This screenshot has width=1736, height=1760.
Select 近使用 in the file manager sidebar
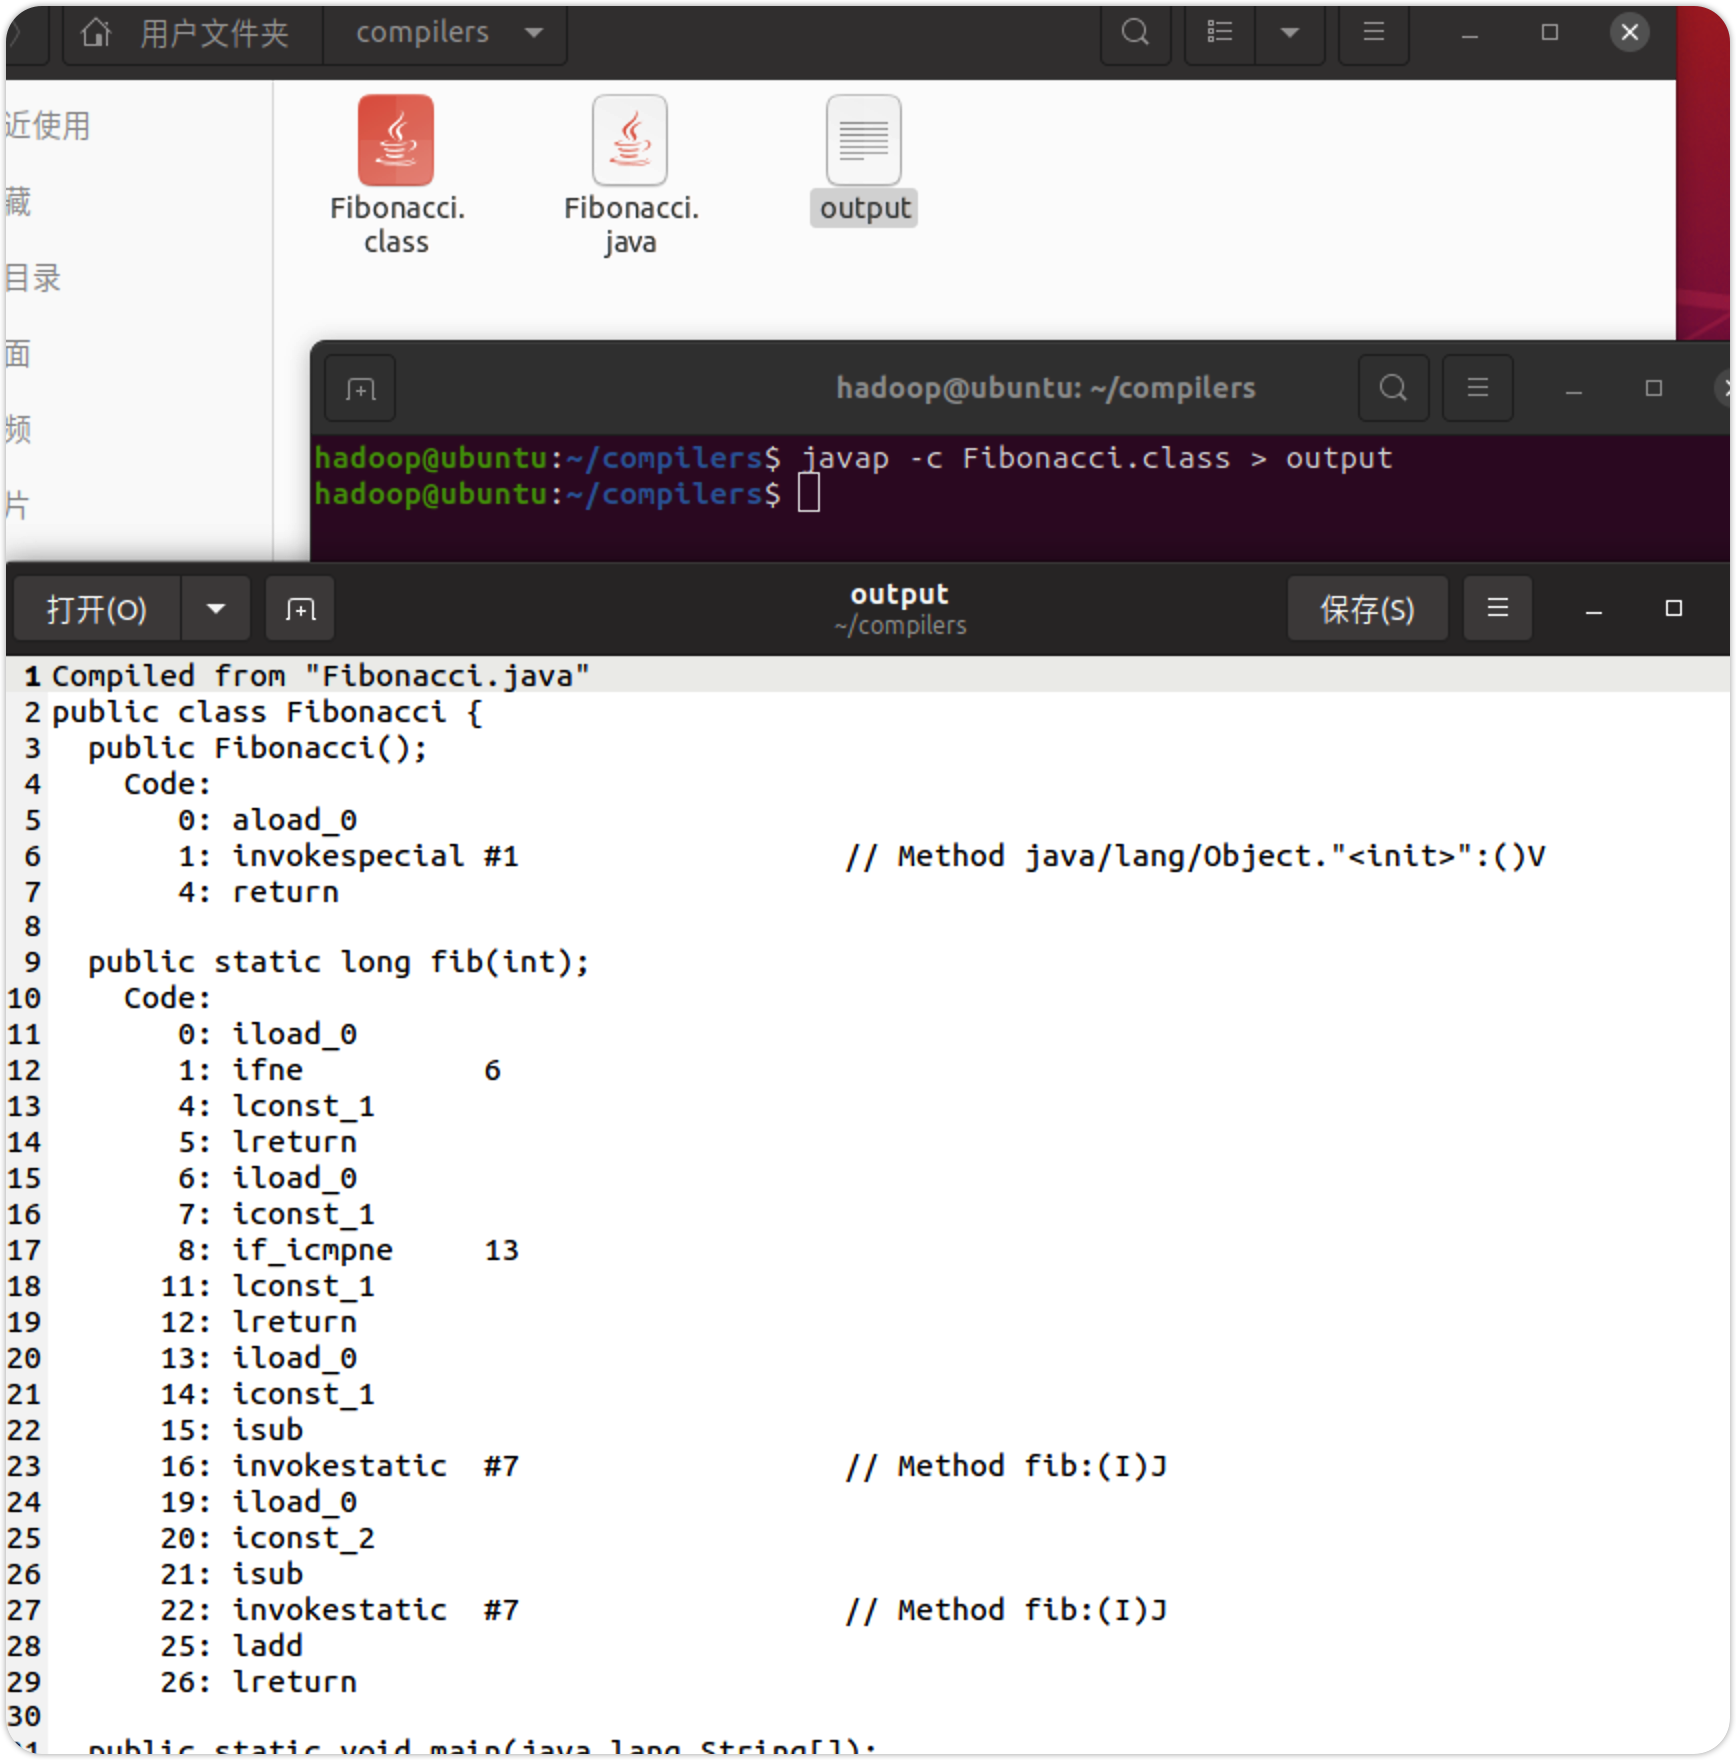point(48,126)
